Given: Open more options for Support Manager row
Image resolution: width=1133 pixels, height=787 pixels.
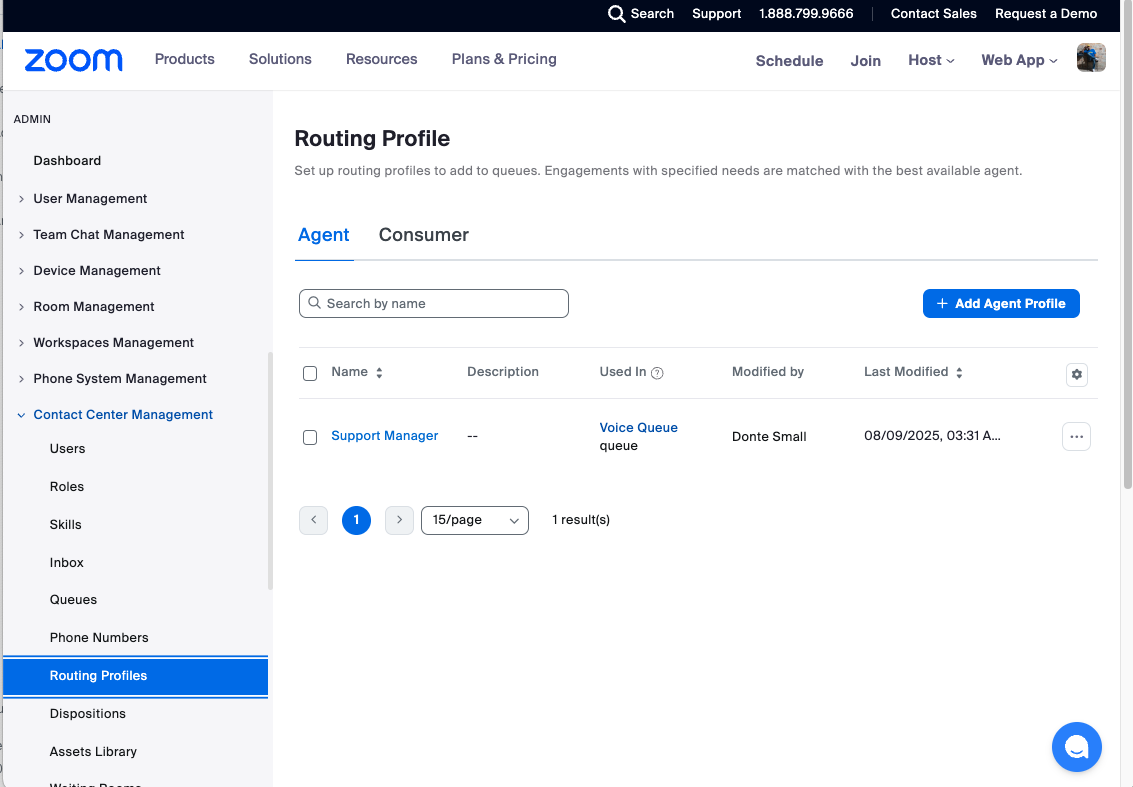Looking at the screenshot, I should pos(1076,437).
